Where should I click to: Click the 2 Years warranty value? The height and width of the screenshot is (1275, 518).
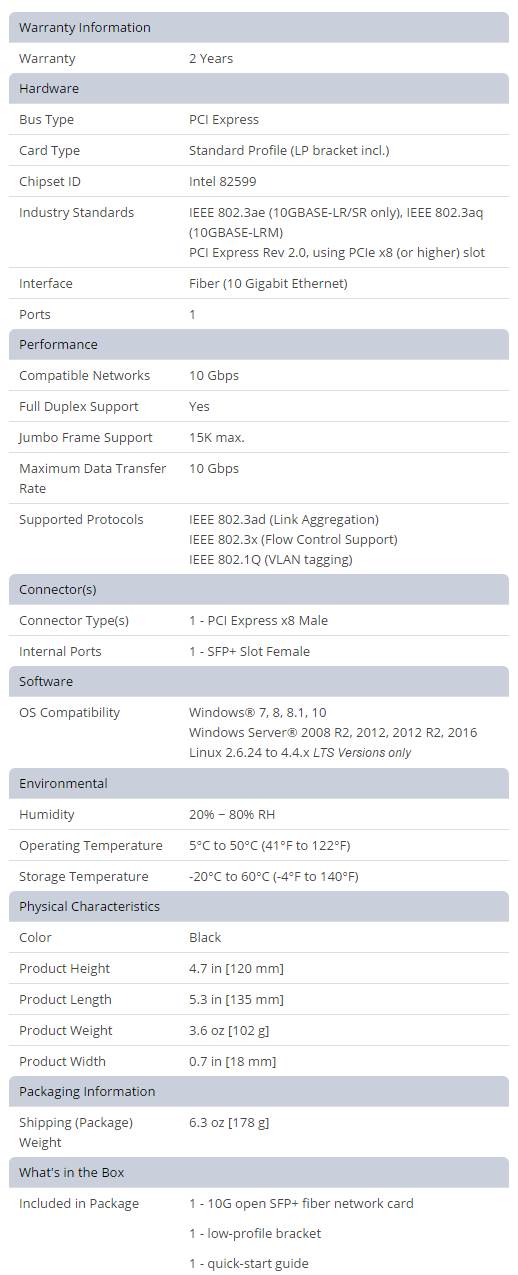[x=211, y=58]
